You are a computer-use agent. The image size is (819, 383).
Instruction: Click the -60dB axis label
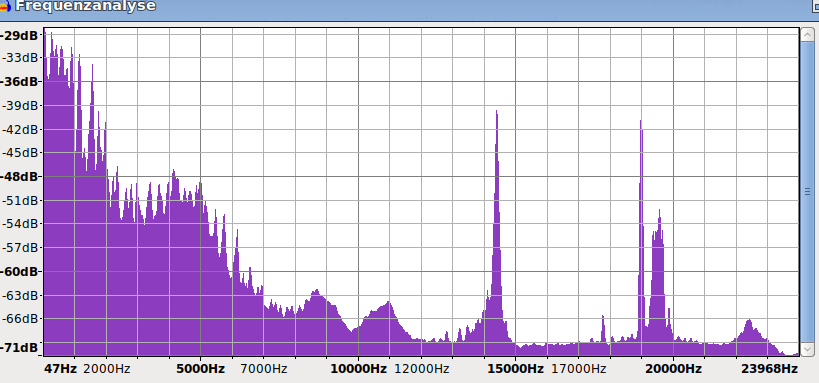(x=21, y=271)
